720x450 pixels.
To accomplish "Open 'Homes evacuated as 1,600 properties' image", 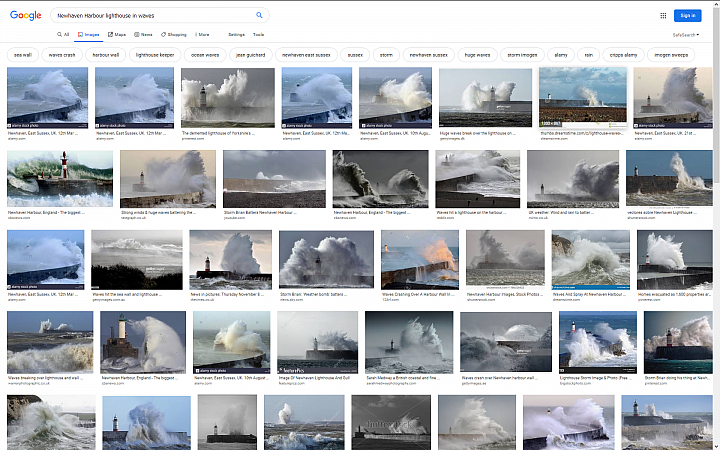I will [675, 260].
